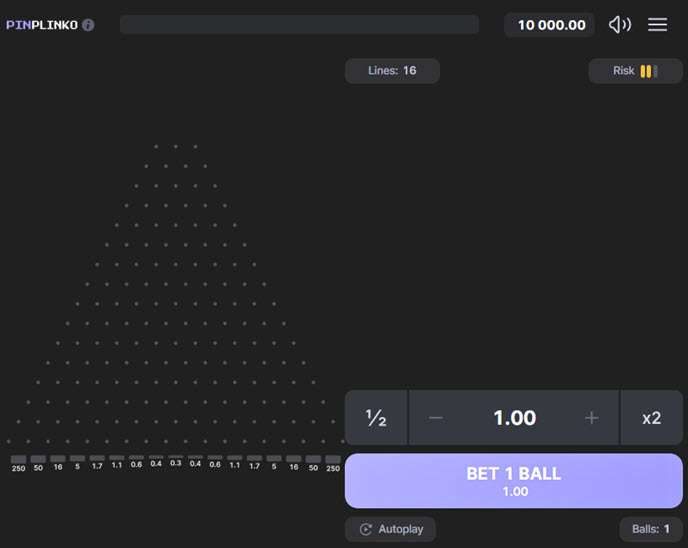Screen dimensions: 688x548
Task: Click the PinPlinko logo
Action: [42, 25]
